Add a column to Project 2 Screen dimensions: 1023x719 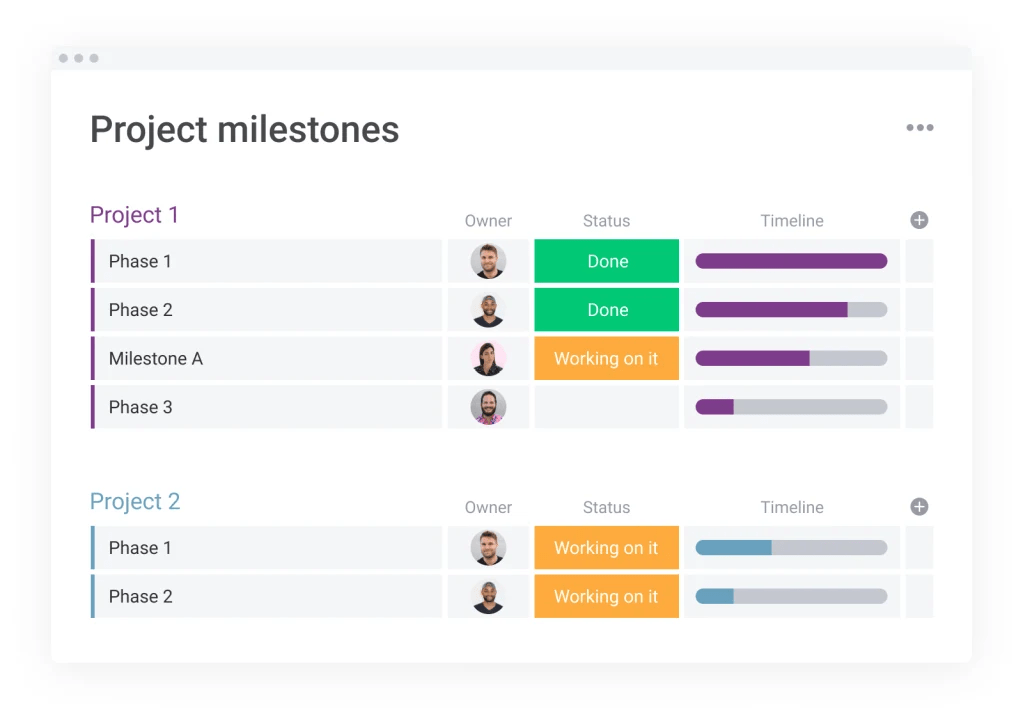pos(919,507)
